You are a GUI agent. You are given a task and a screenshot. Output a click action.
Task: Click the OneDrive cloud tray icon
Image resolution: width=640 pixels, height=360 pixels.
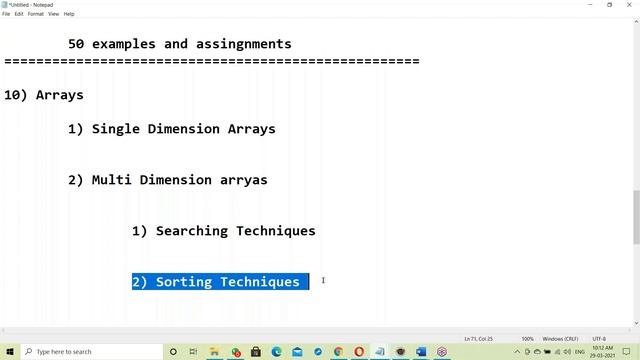click(x=537, y=351)
